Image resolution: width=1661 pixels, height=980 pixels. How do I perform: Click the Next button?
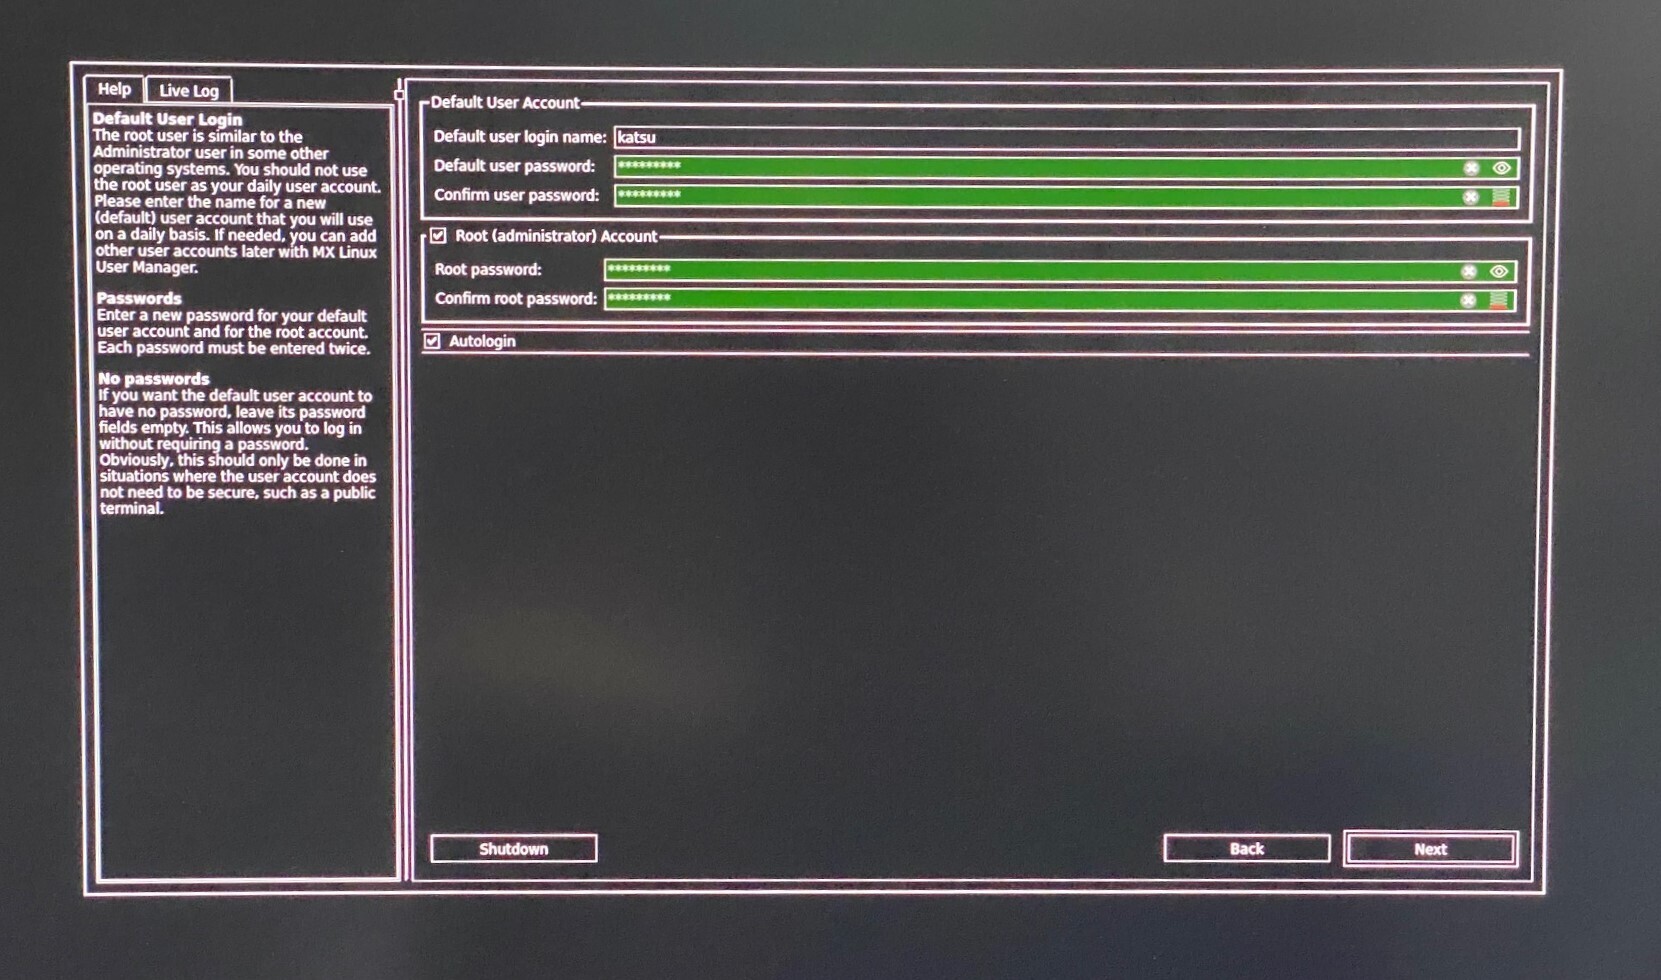(1430, 848)
